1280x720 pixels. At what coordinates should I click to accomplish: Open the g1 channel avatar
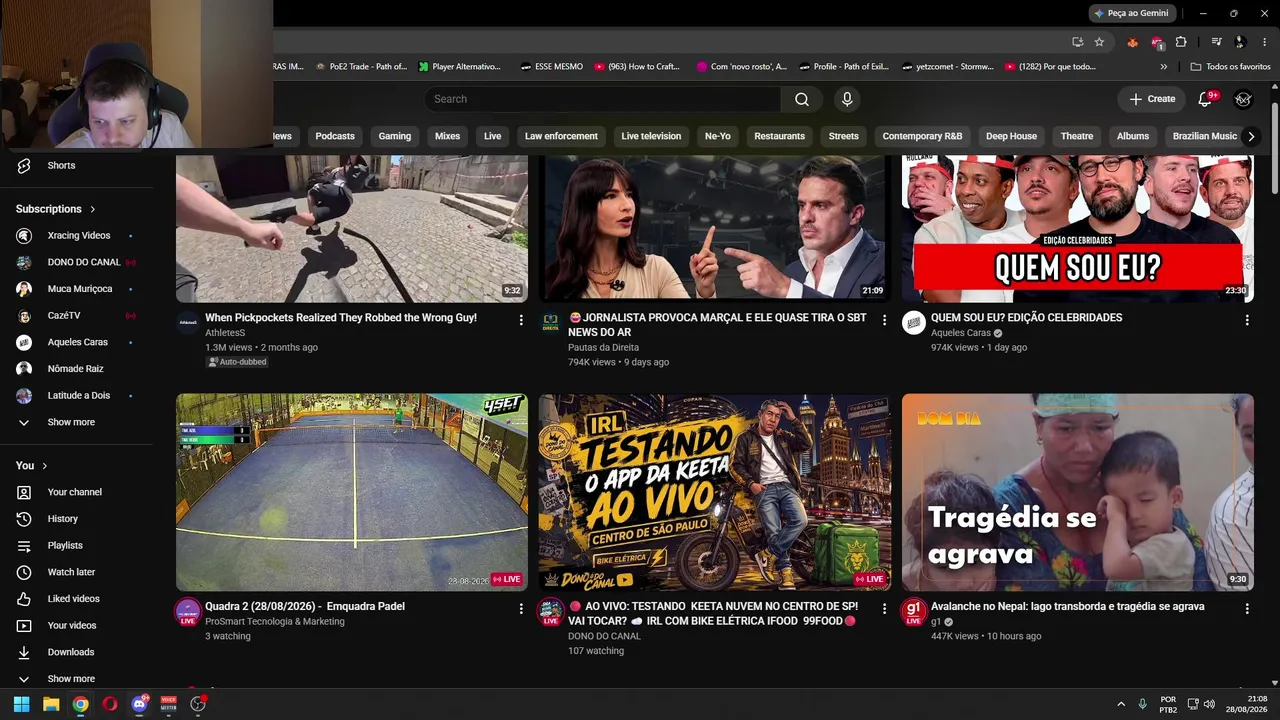coord(914,612)
